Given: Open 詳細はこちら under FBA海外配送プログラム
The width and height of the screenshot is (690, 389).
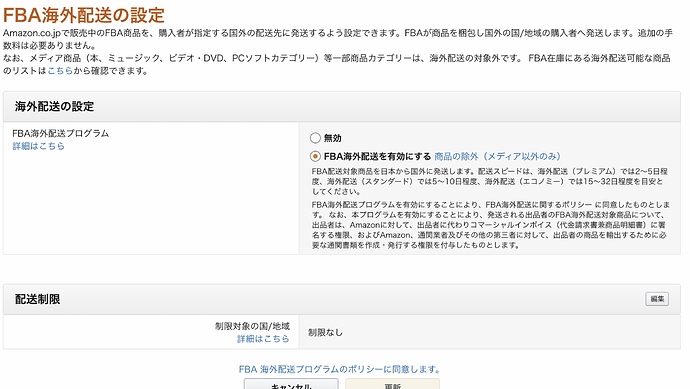Looking at the screenshot, I should (x=38, y=146).
